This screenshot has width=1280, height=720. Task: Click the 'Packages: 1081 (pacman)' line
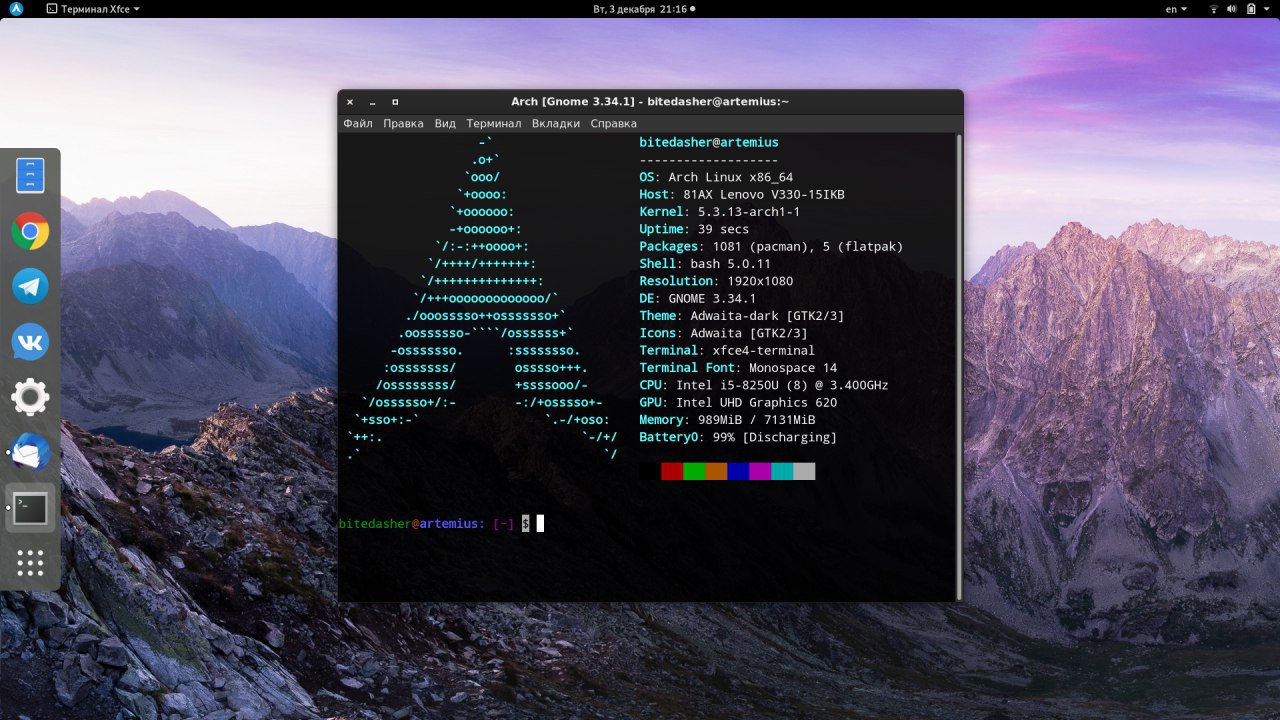(771, 246)
